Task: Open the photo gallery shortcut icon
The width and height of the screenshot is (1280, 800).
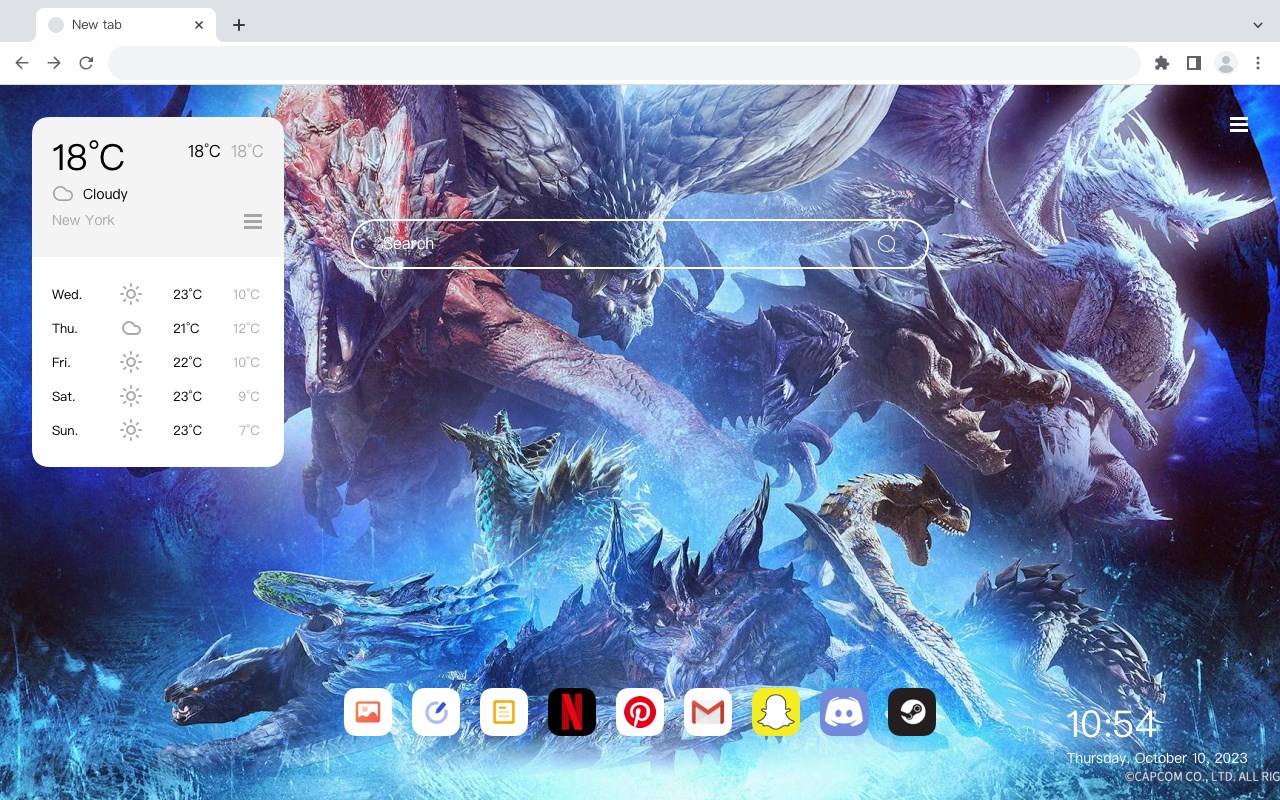Action: click(x=368, y=712)
